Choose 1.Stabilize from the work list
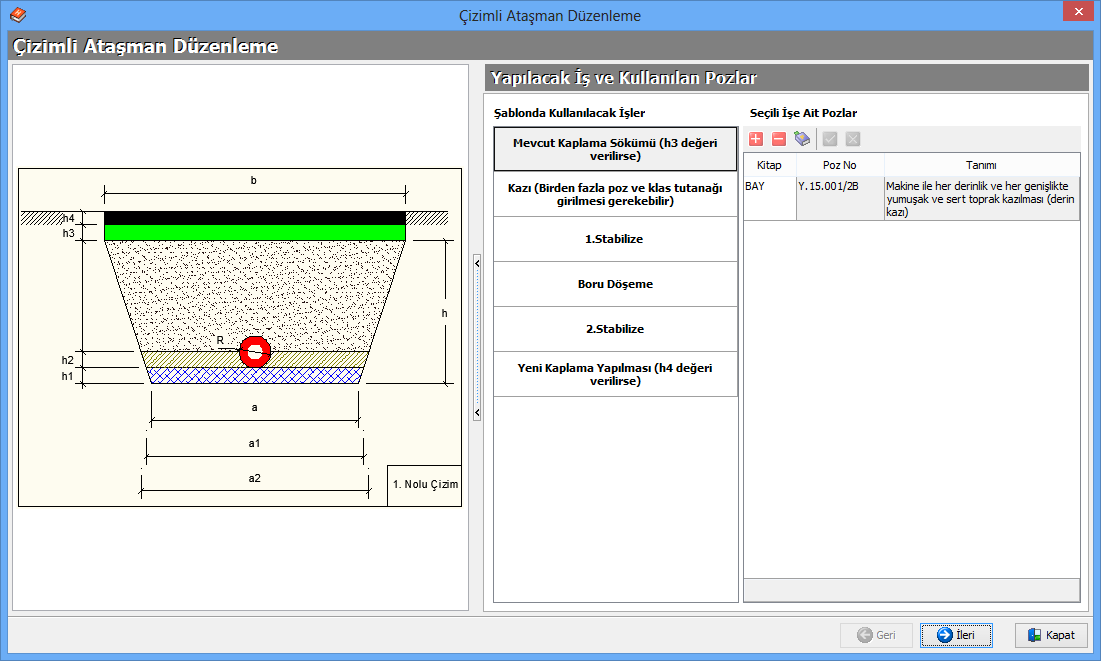1101x661 pixels. pos(615,240)
